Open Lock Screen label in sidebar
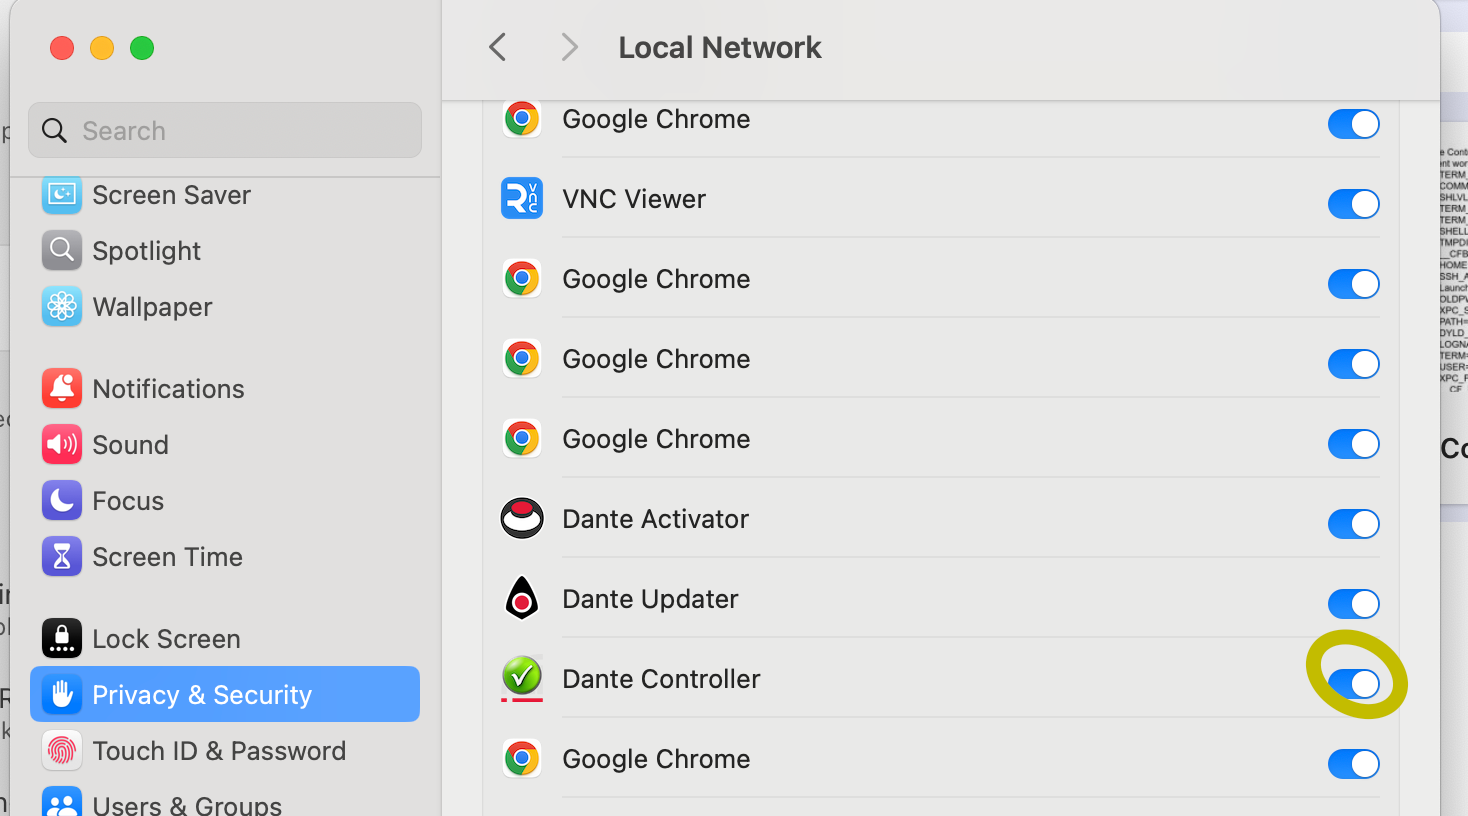The height and width of the screenshot is (816, 1468). tap(166, 639)
